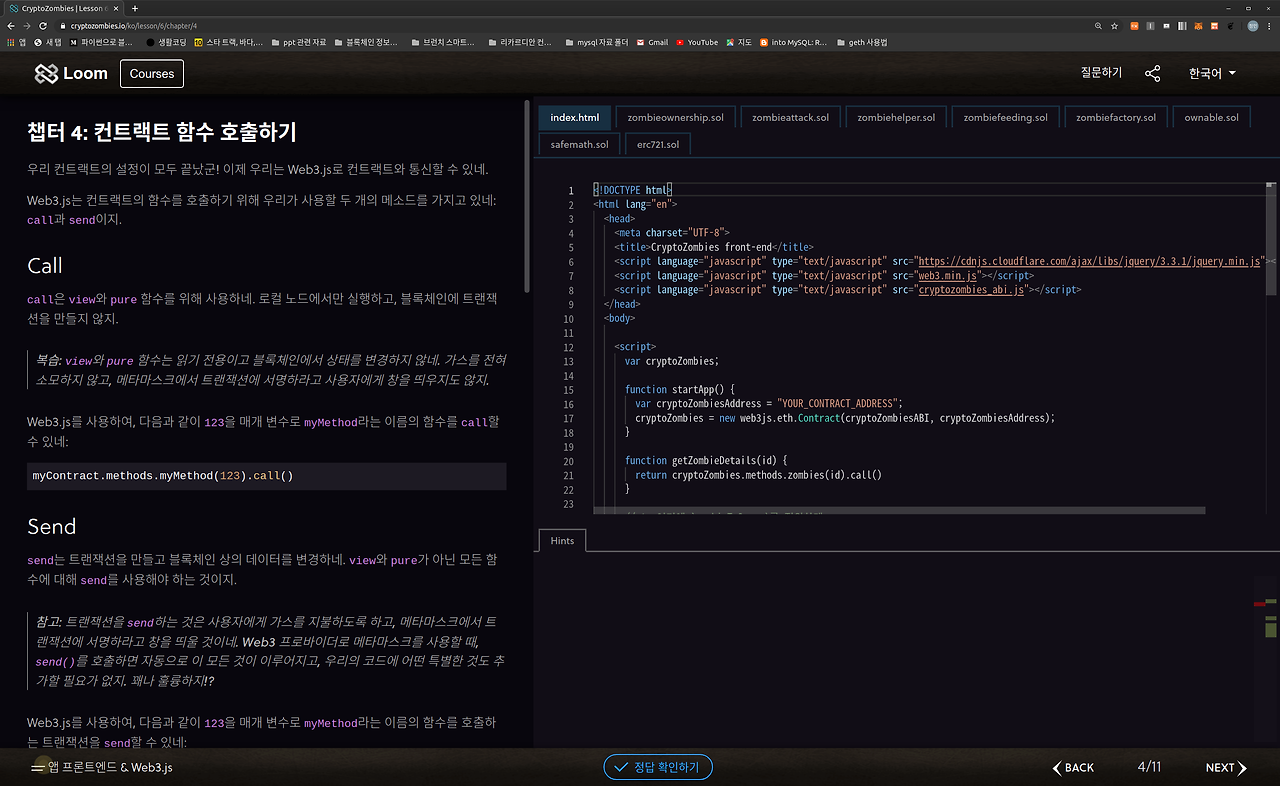Image resolution: width=1280 pixels, height=786 pixels.
Task: Open the 리카르디안 컨 bookmark folder
Action: click(x=519, y=42)
